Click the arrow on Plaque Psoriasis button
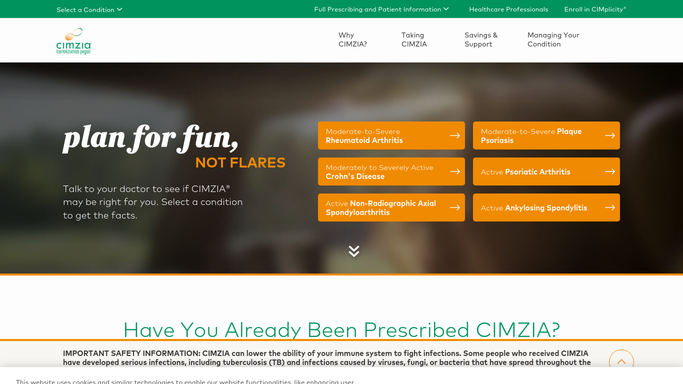The height and width of the screenshot is (384, 683). [x=610, y=135]
